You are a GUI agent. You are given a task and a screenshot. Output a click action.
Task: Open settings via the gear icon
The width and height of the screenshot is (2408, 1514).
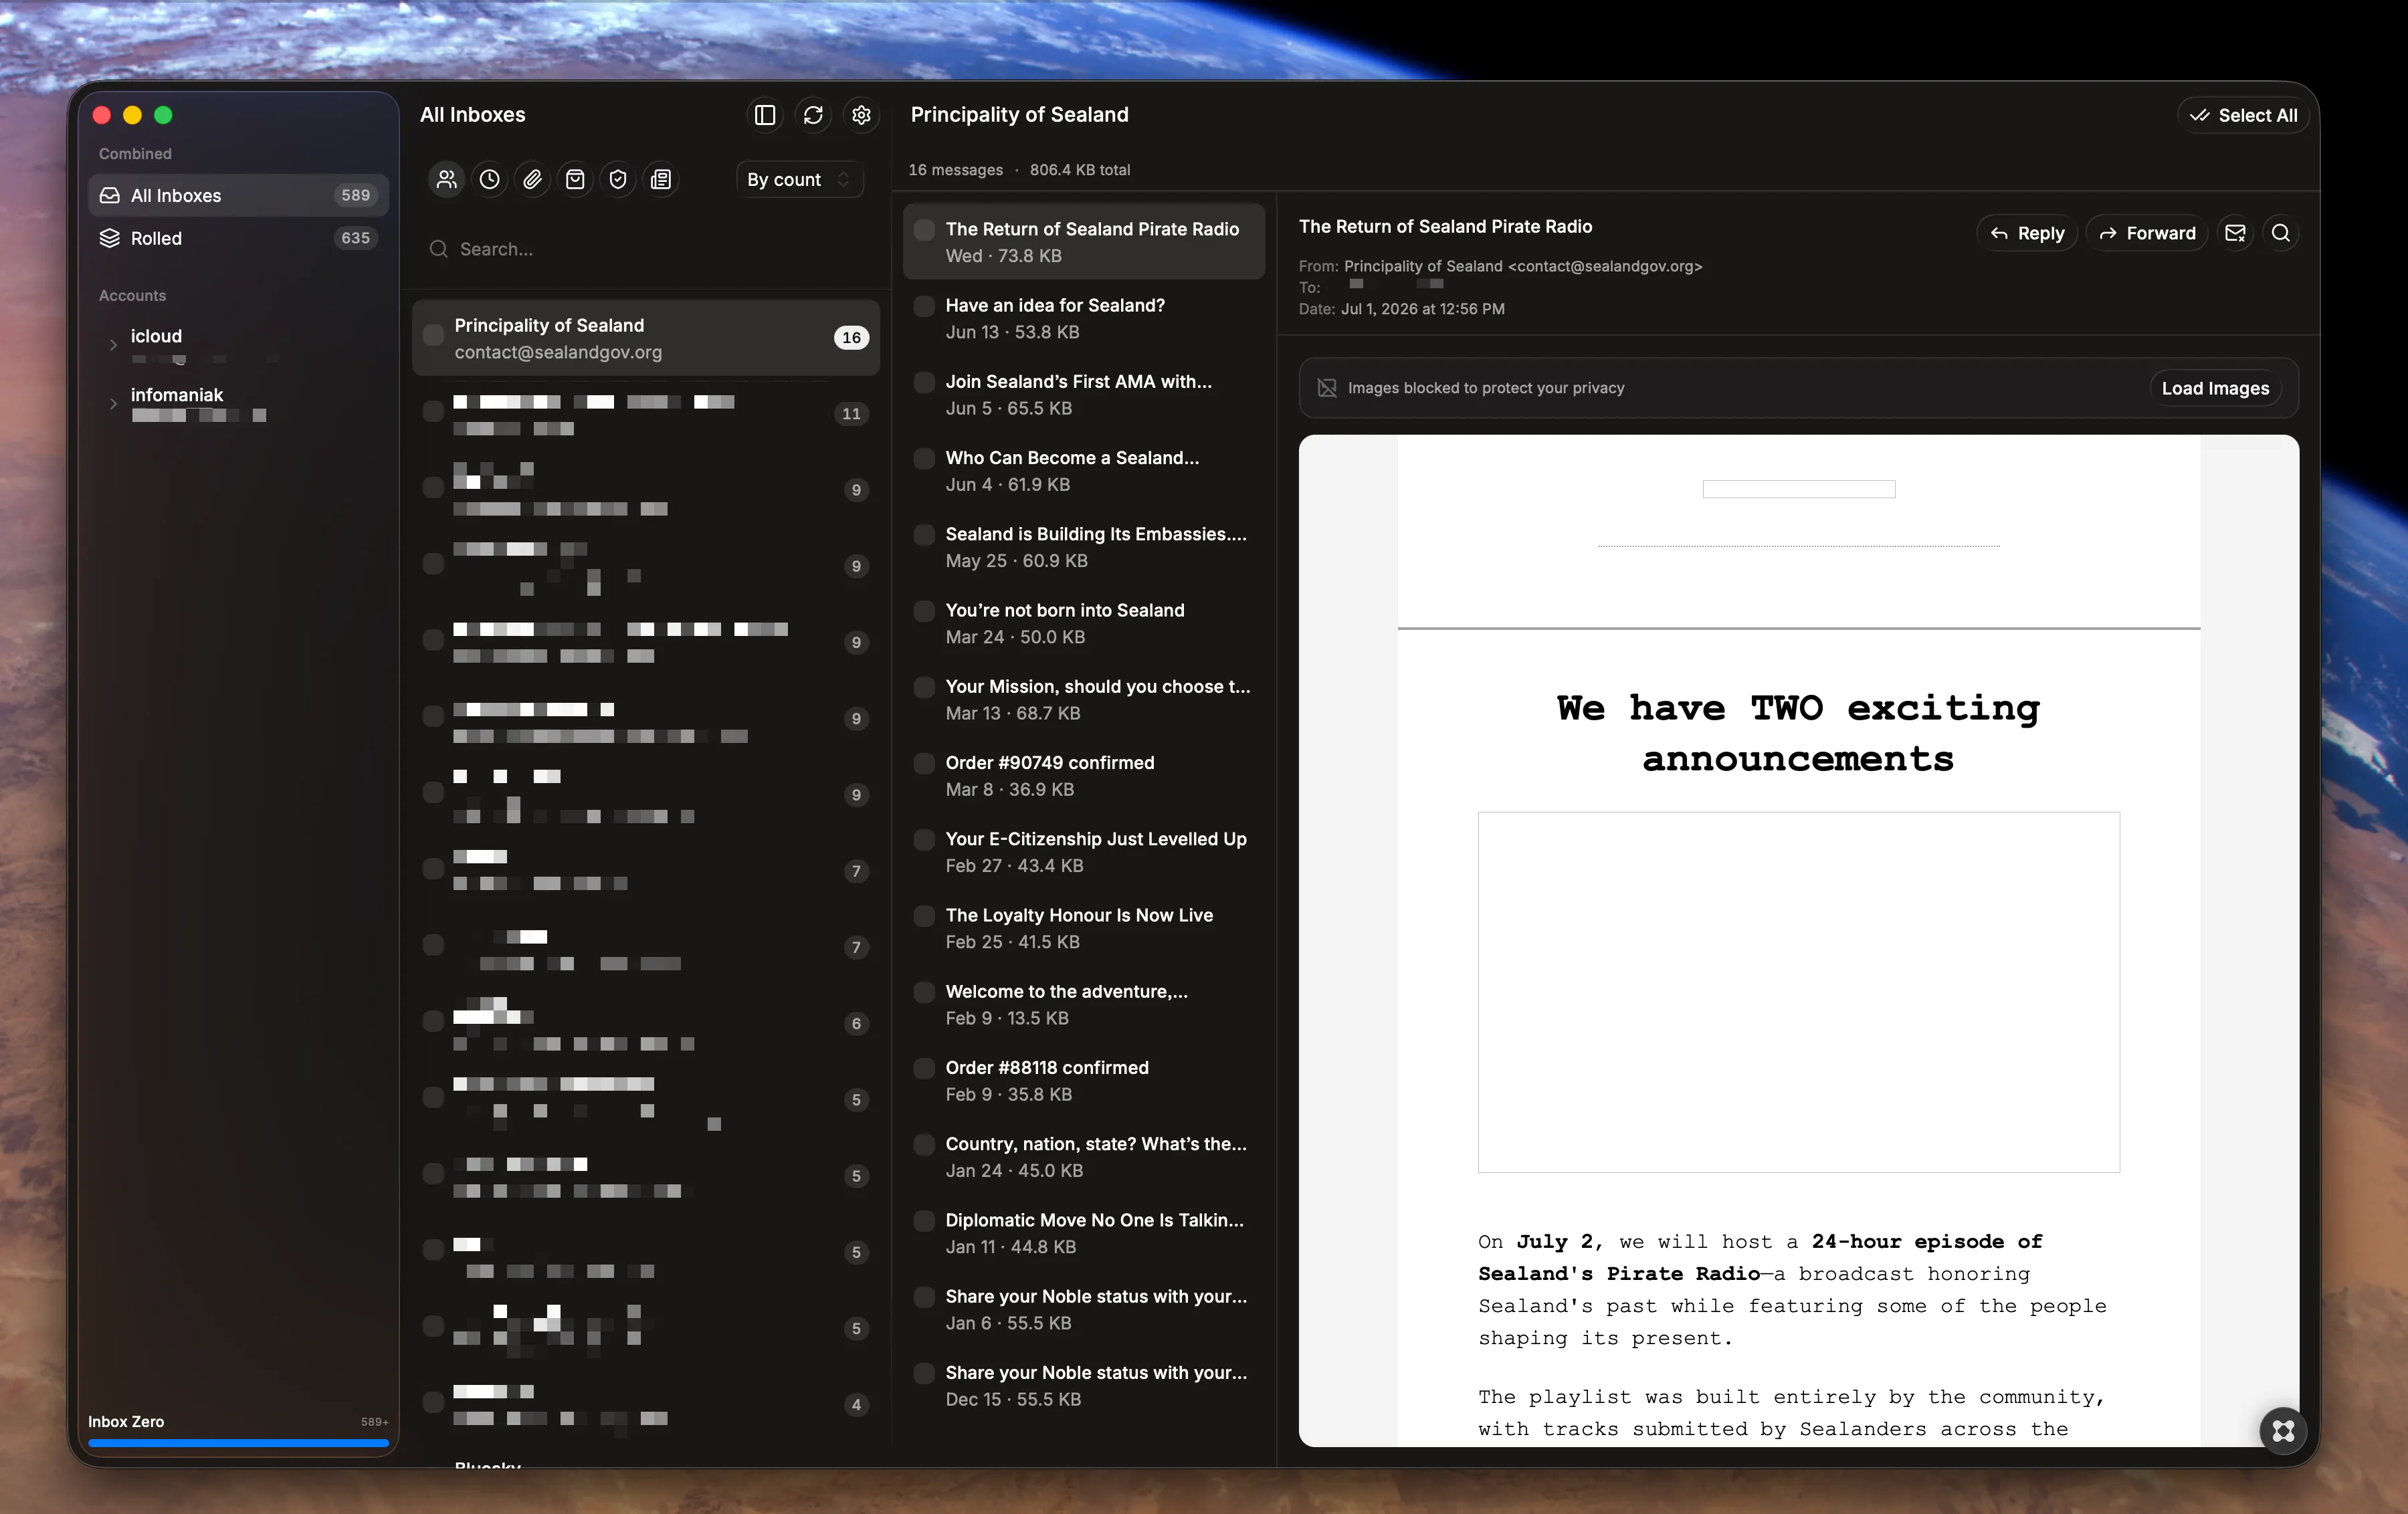861,116
